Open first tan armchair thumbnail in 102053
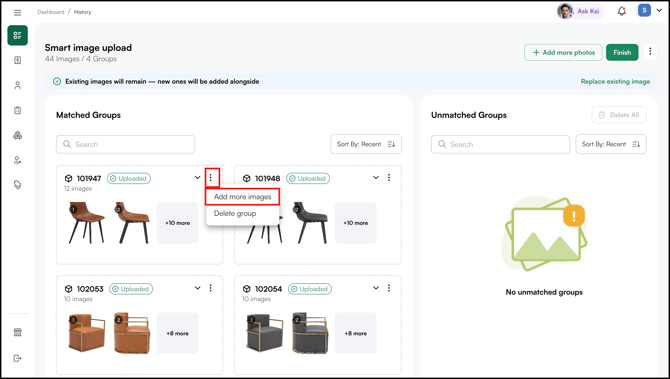The width and height of the screenshot is (670, 379). click(x=87, y=333)
